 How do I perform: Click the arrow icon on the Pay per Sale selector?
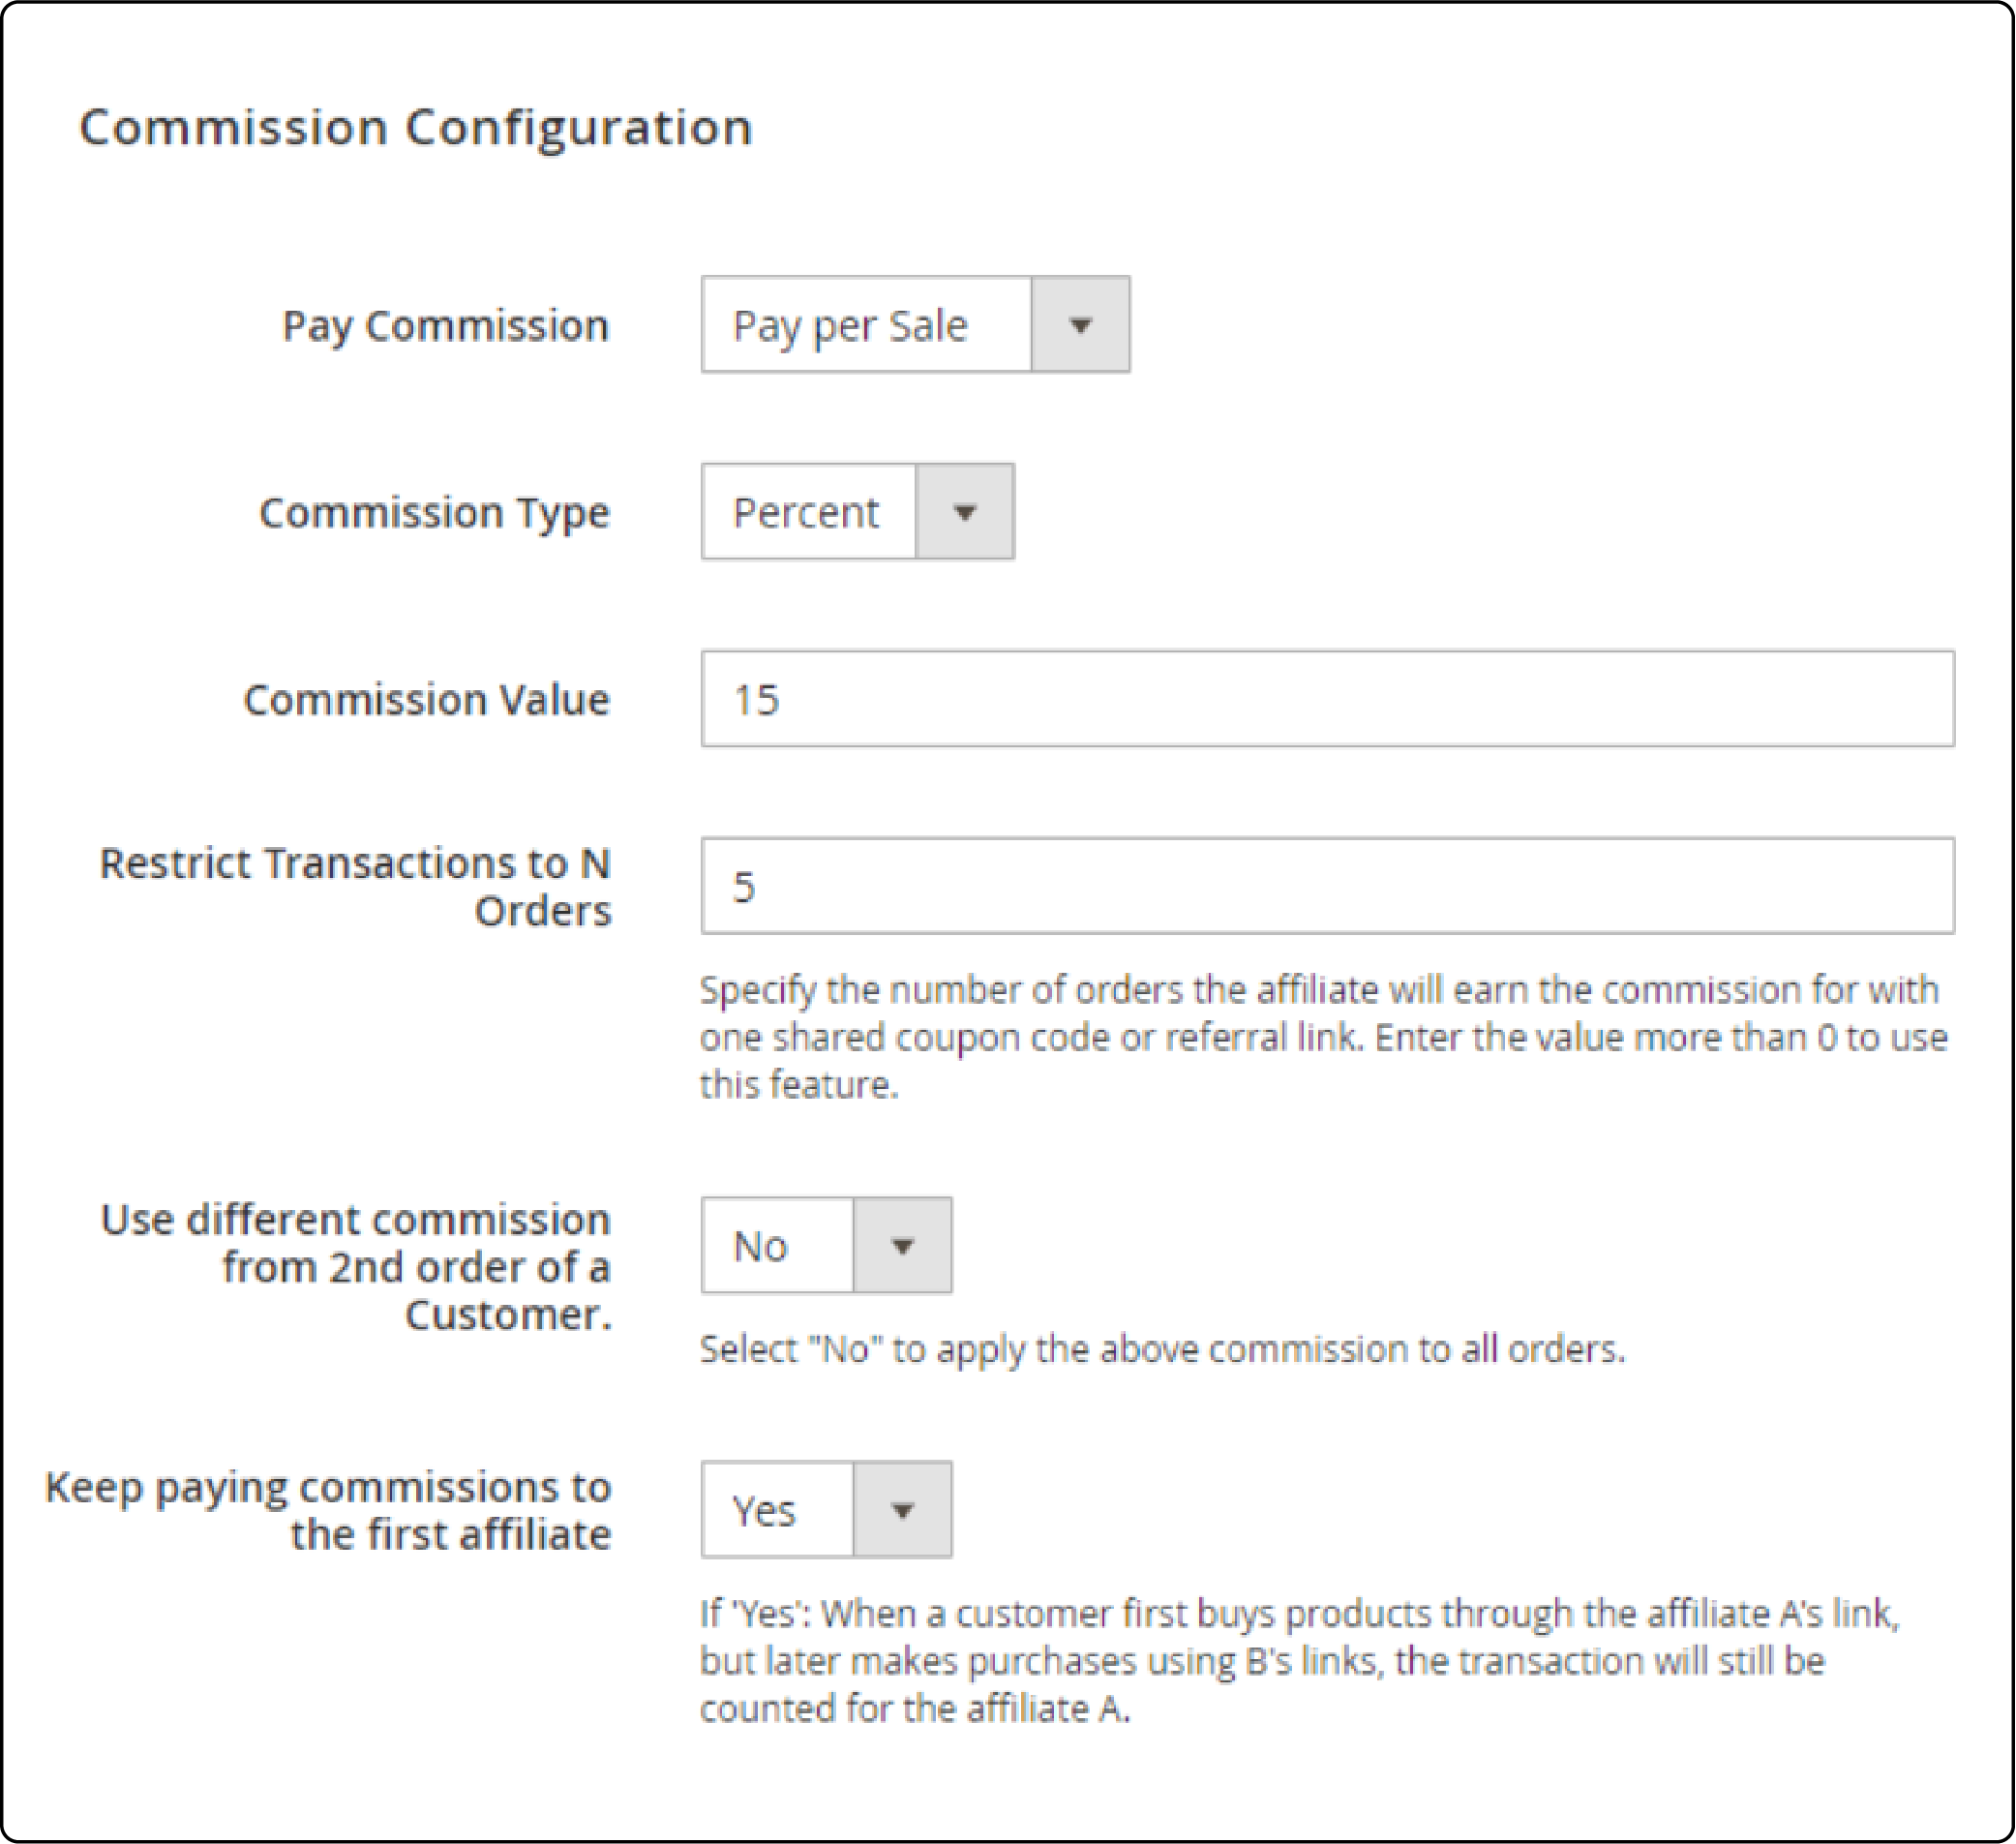[1082, 324]
